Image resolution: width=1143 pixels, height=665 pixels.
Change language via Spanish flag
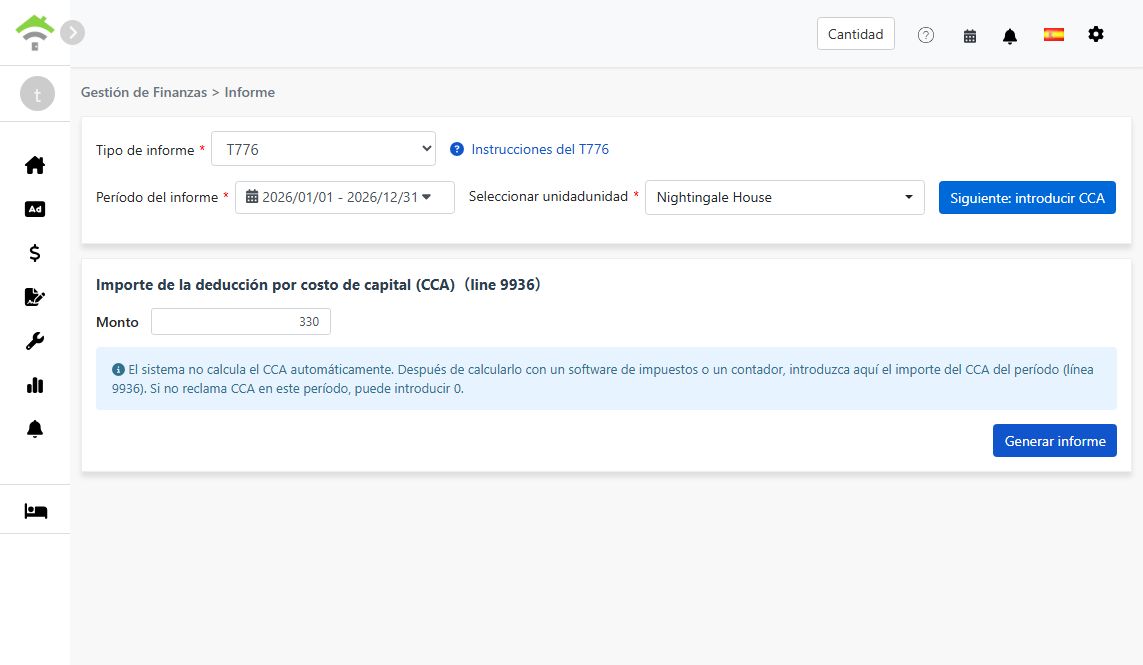tap(1053, 34)
